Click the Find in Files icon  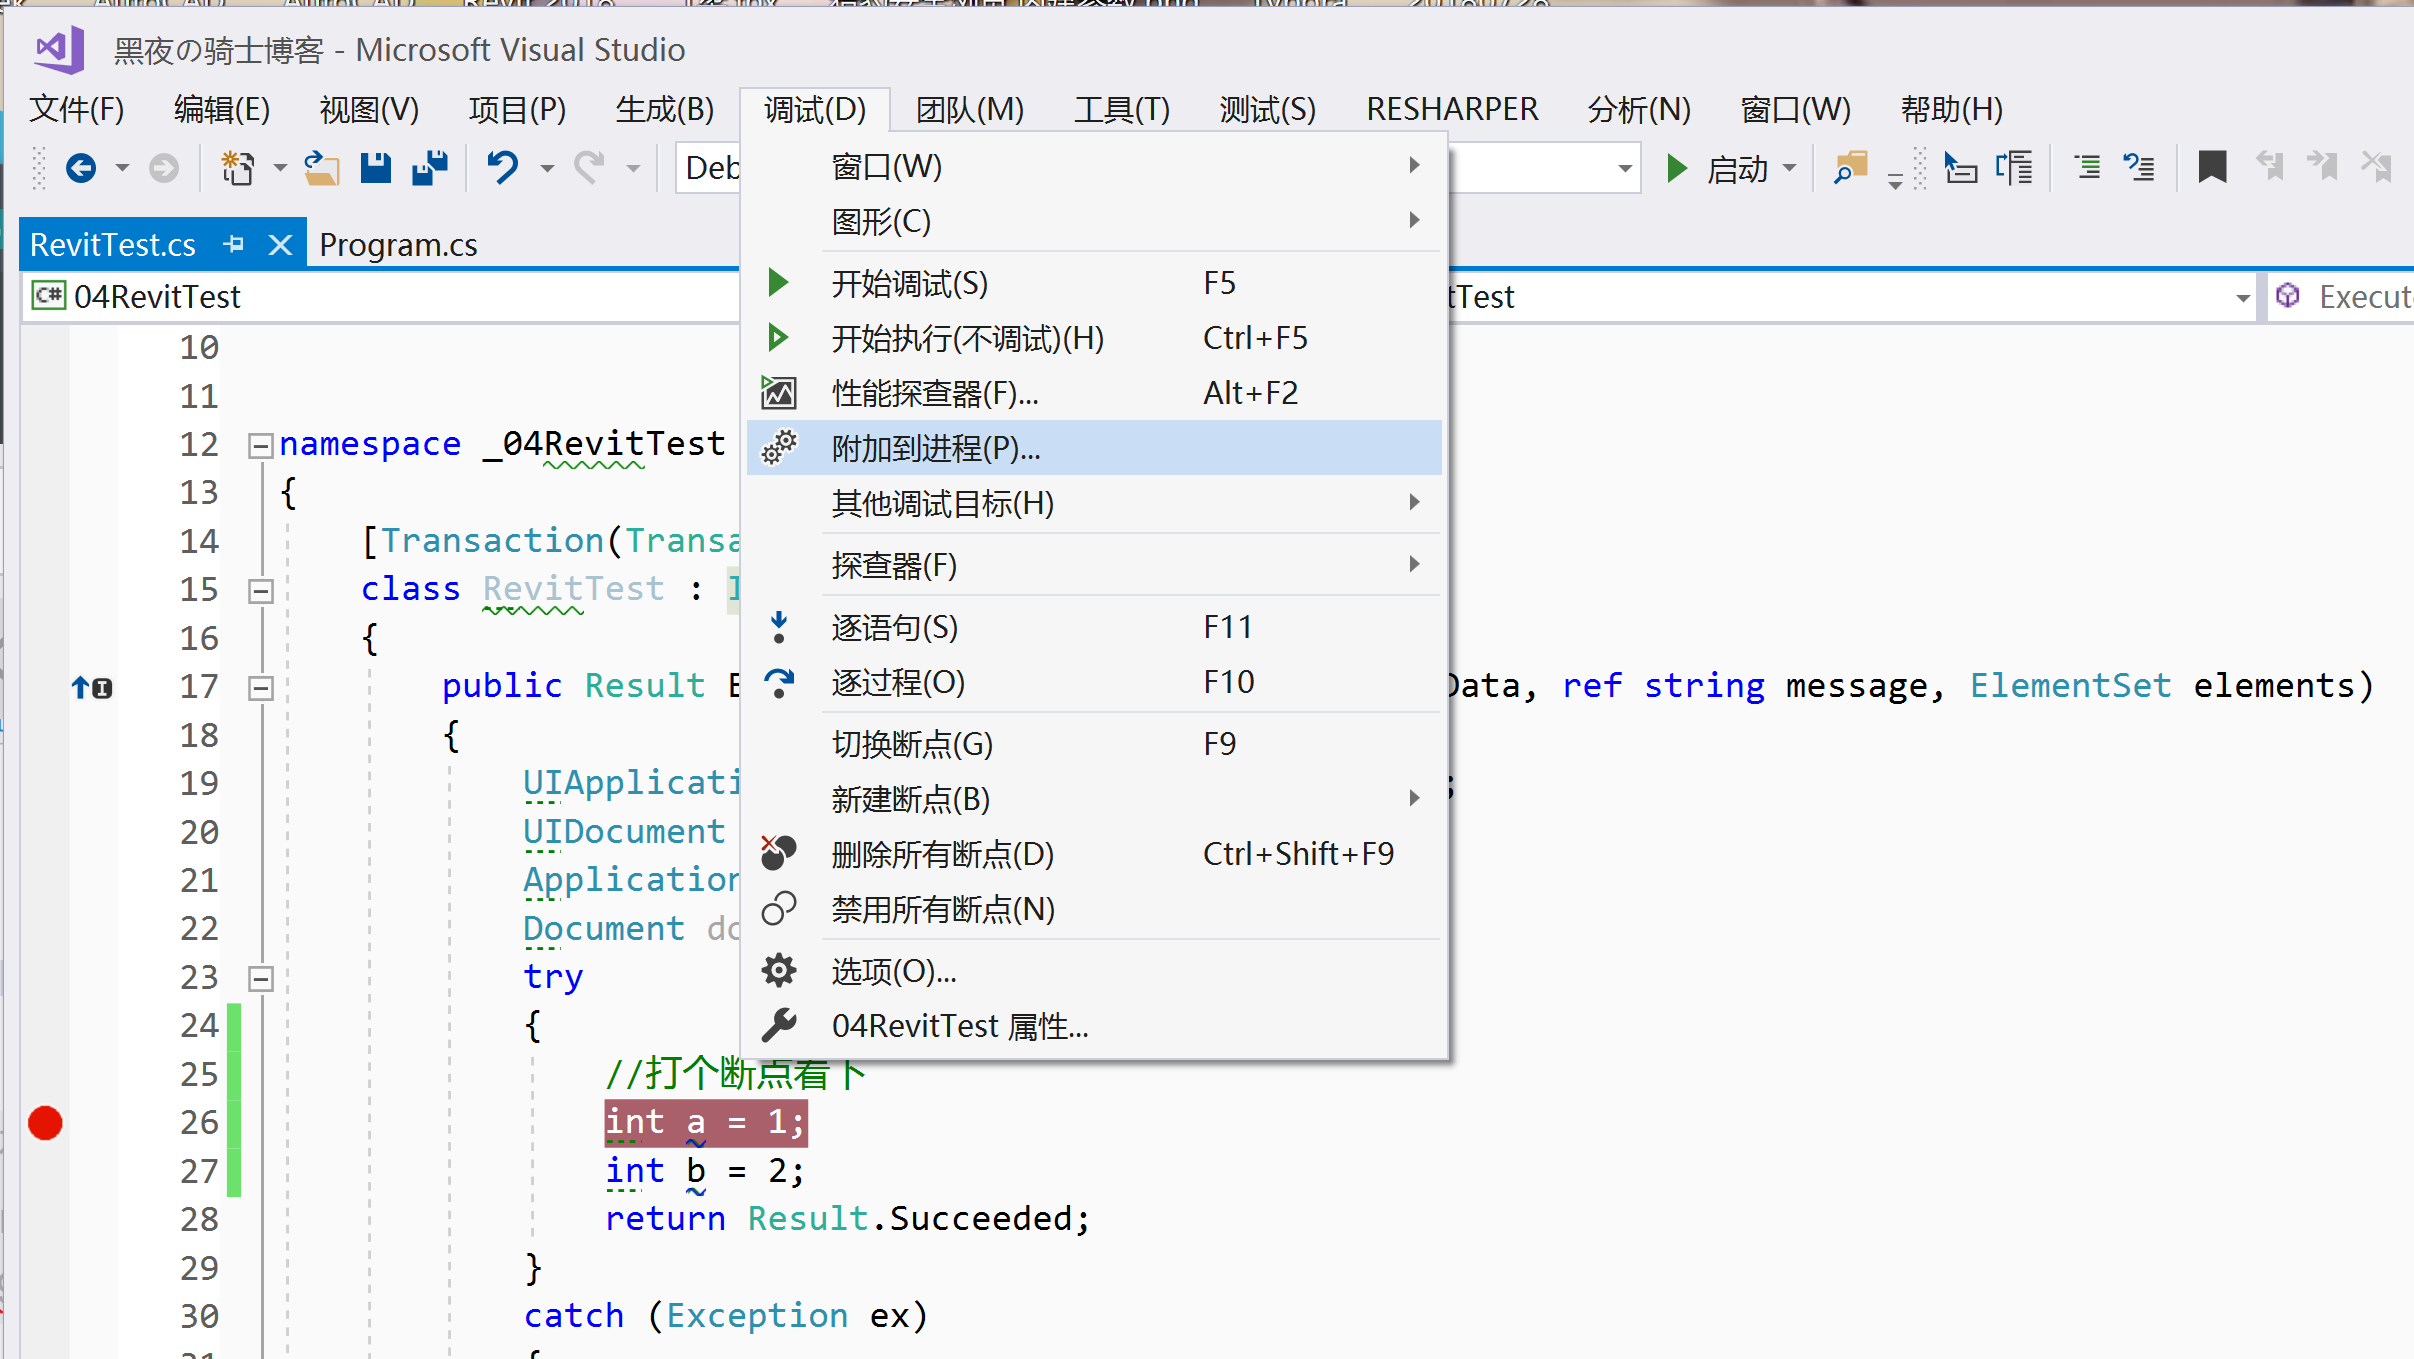coord(1850,168)
